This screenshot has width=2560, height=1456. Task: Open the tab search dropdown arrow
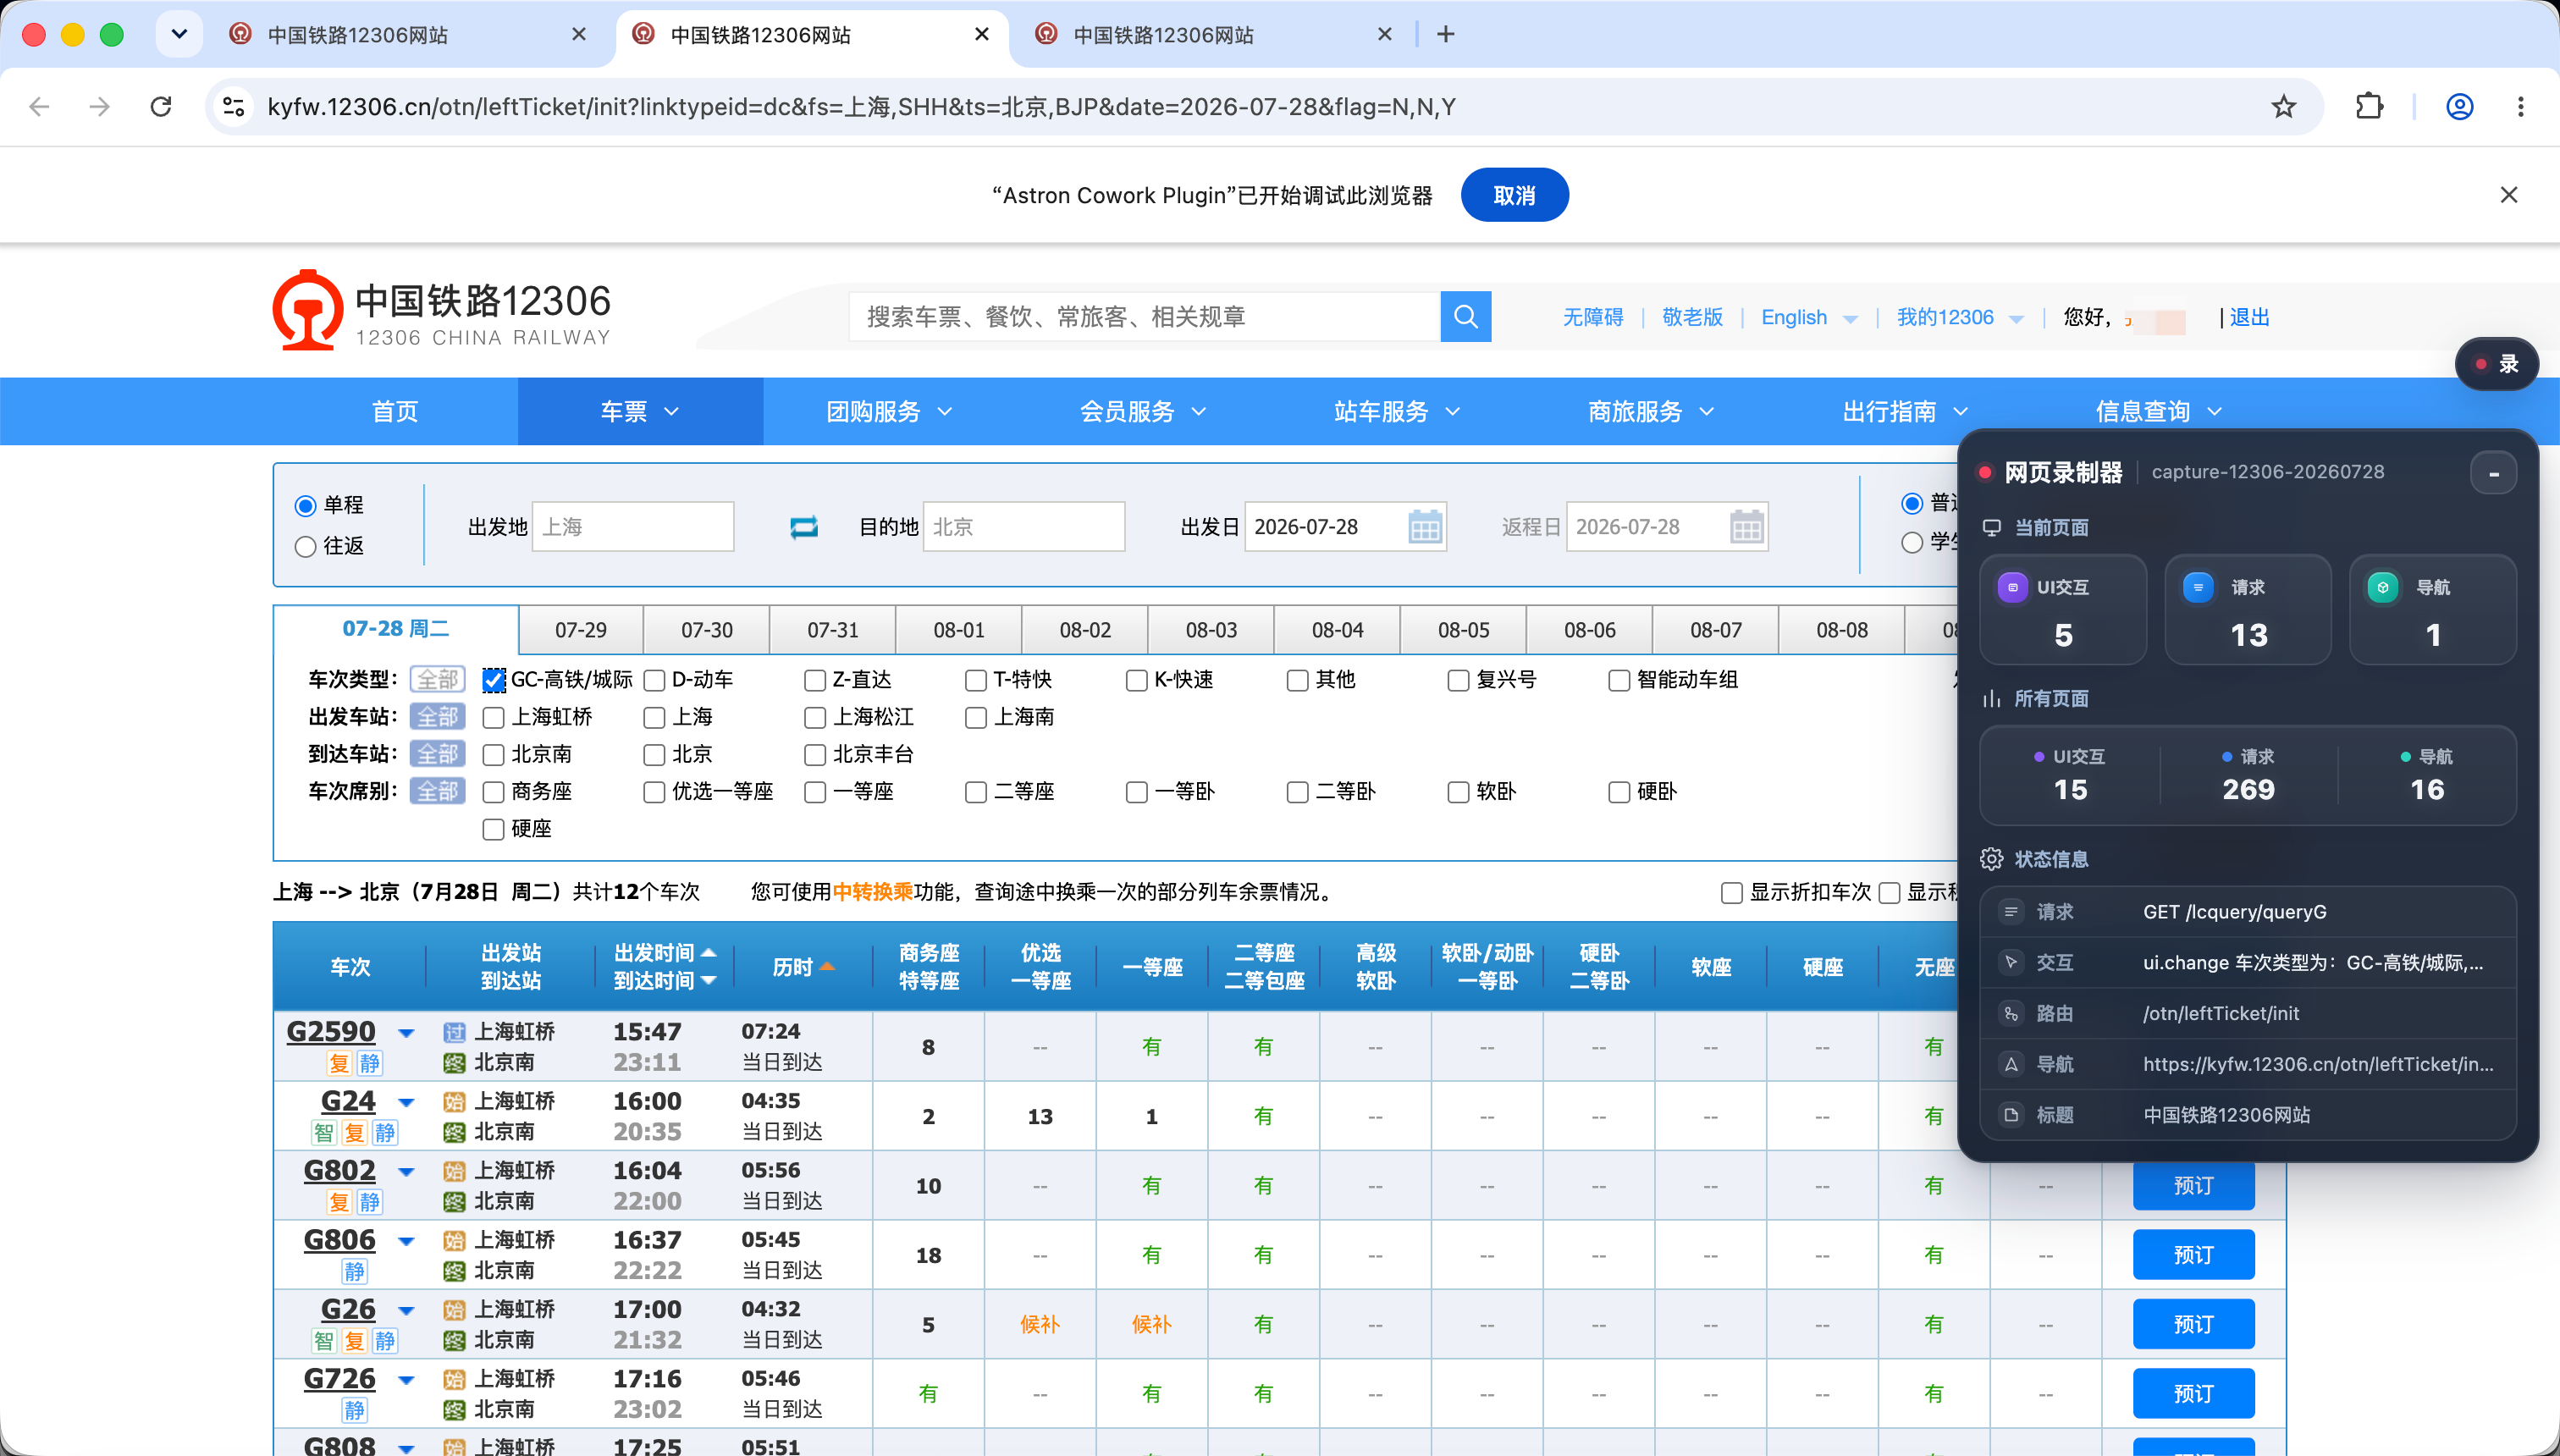pos(179,34)
